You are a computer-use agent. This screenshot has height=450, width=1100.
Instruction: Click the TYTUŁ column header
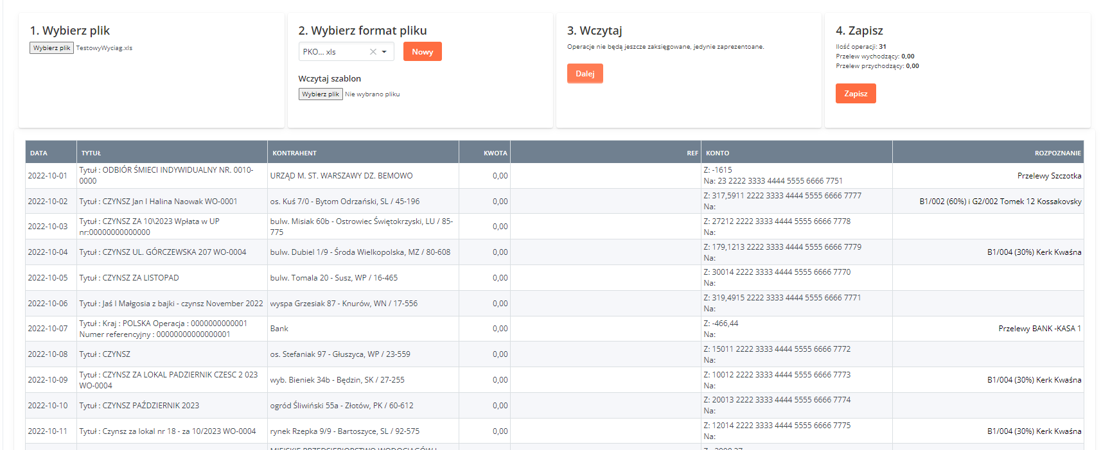pos(91,153)
